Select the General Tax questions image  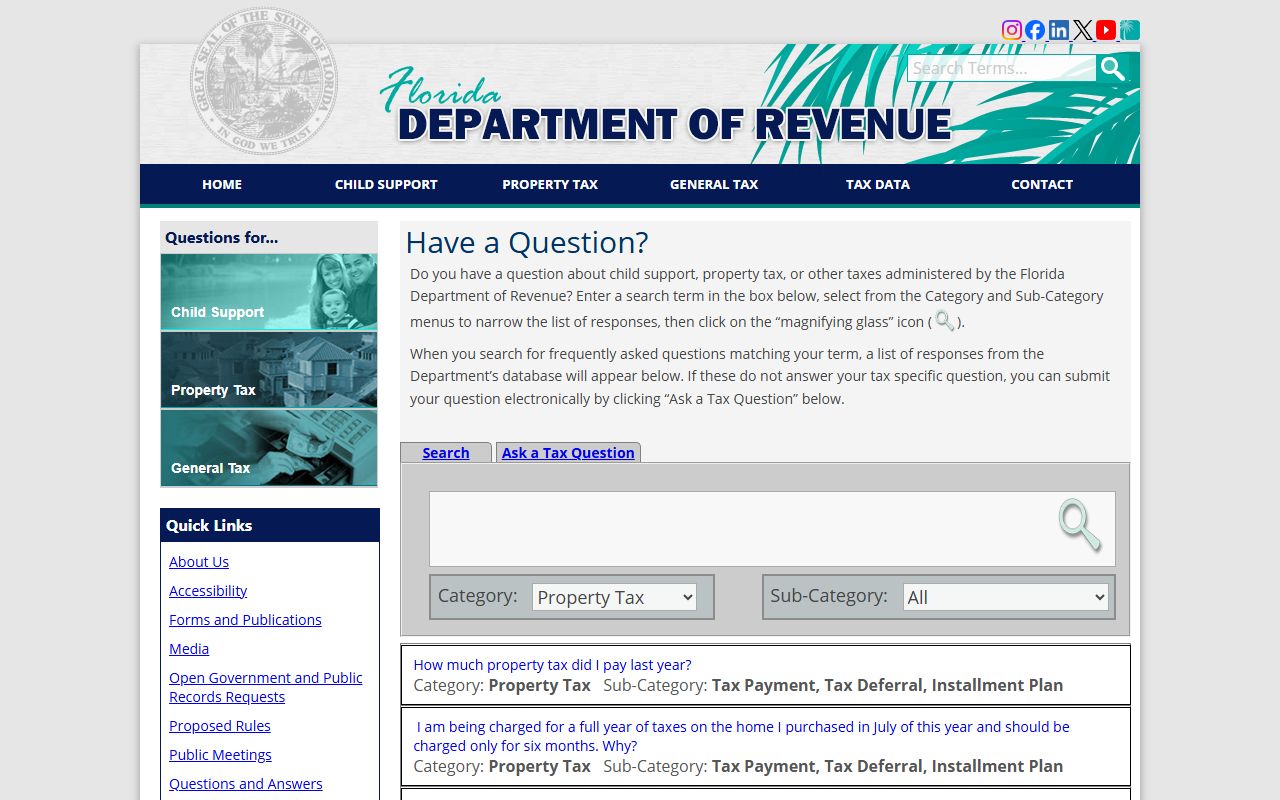(269, 448)
